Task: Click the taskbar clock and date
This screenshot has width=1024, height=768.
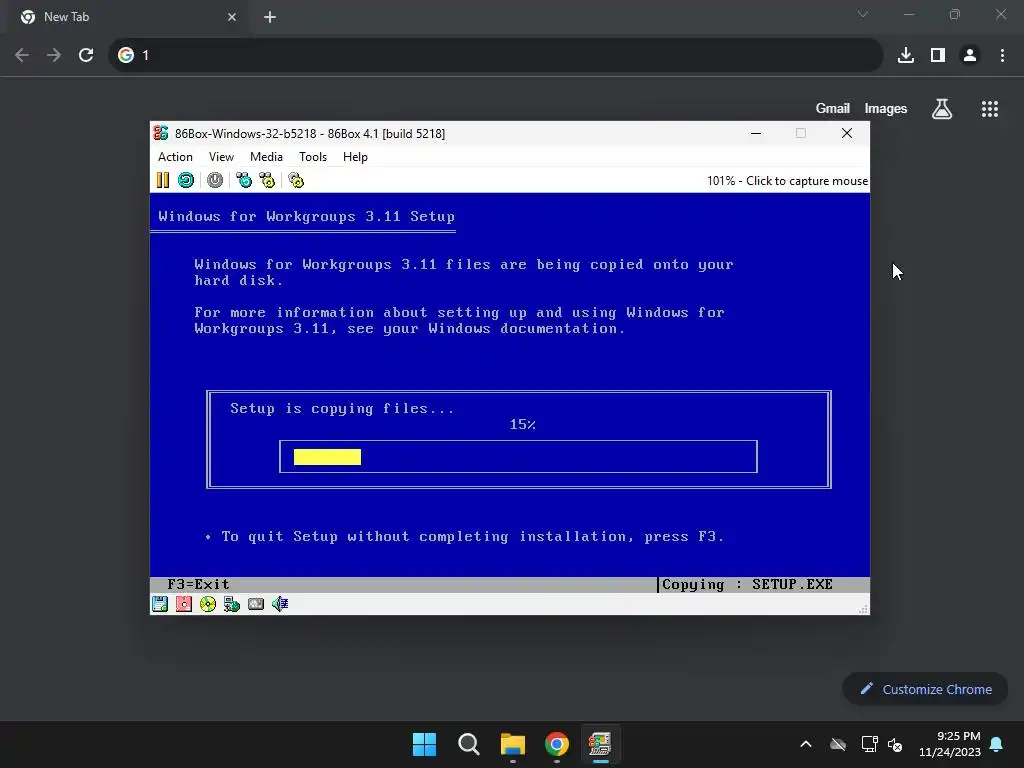Action: [950, 744]
